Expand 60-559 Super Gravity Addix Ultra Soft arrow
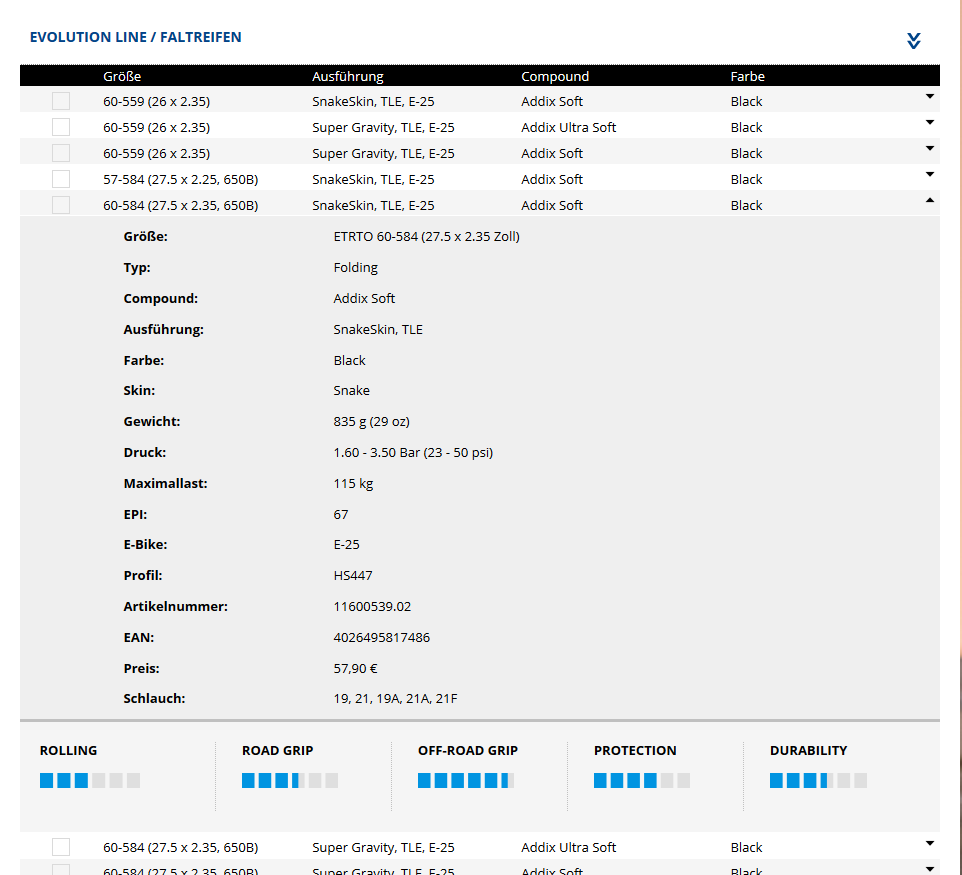Screen dimensions: 962x875 929,123
